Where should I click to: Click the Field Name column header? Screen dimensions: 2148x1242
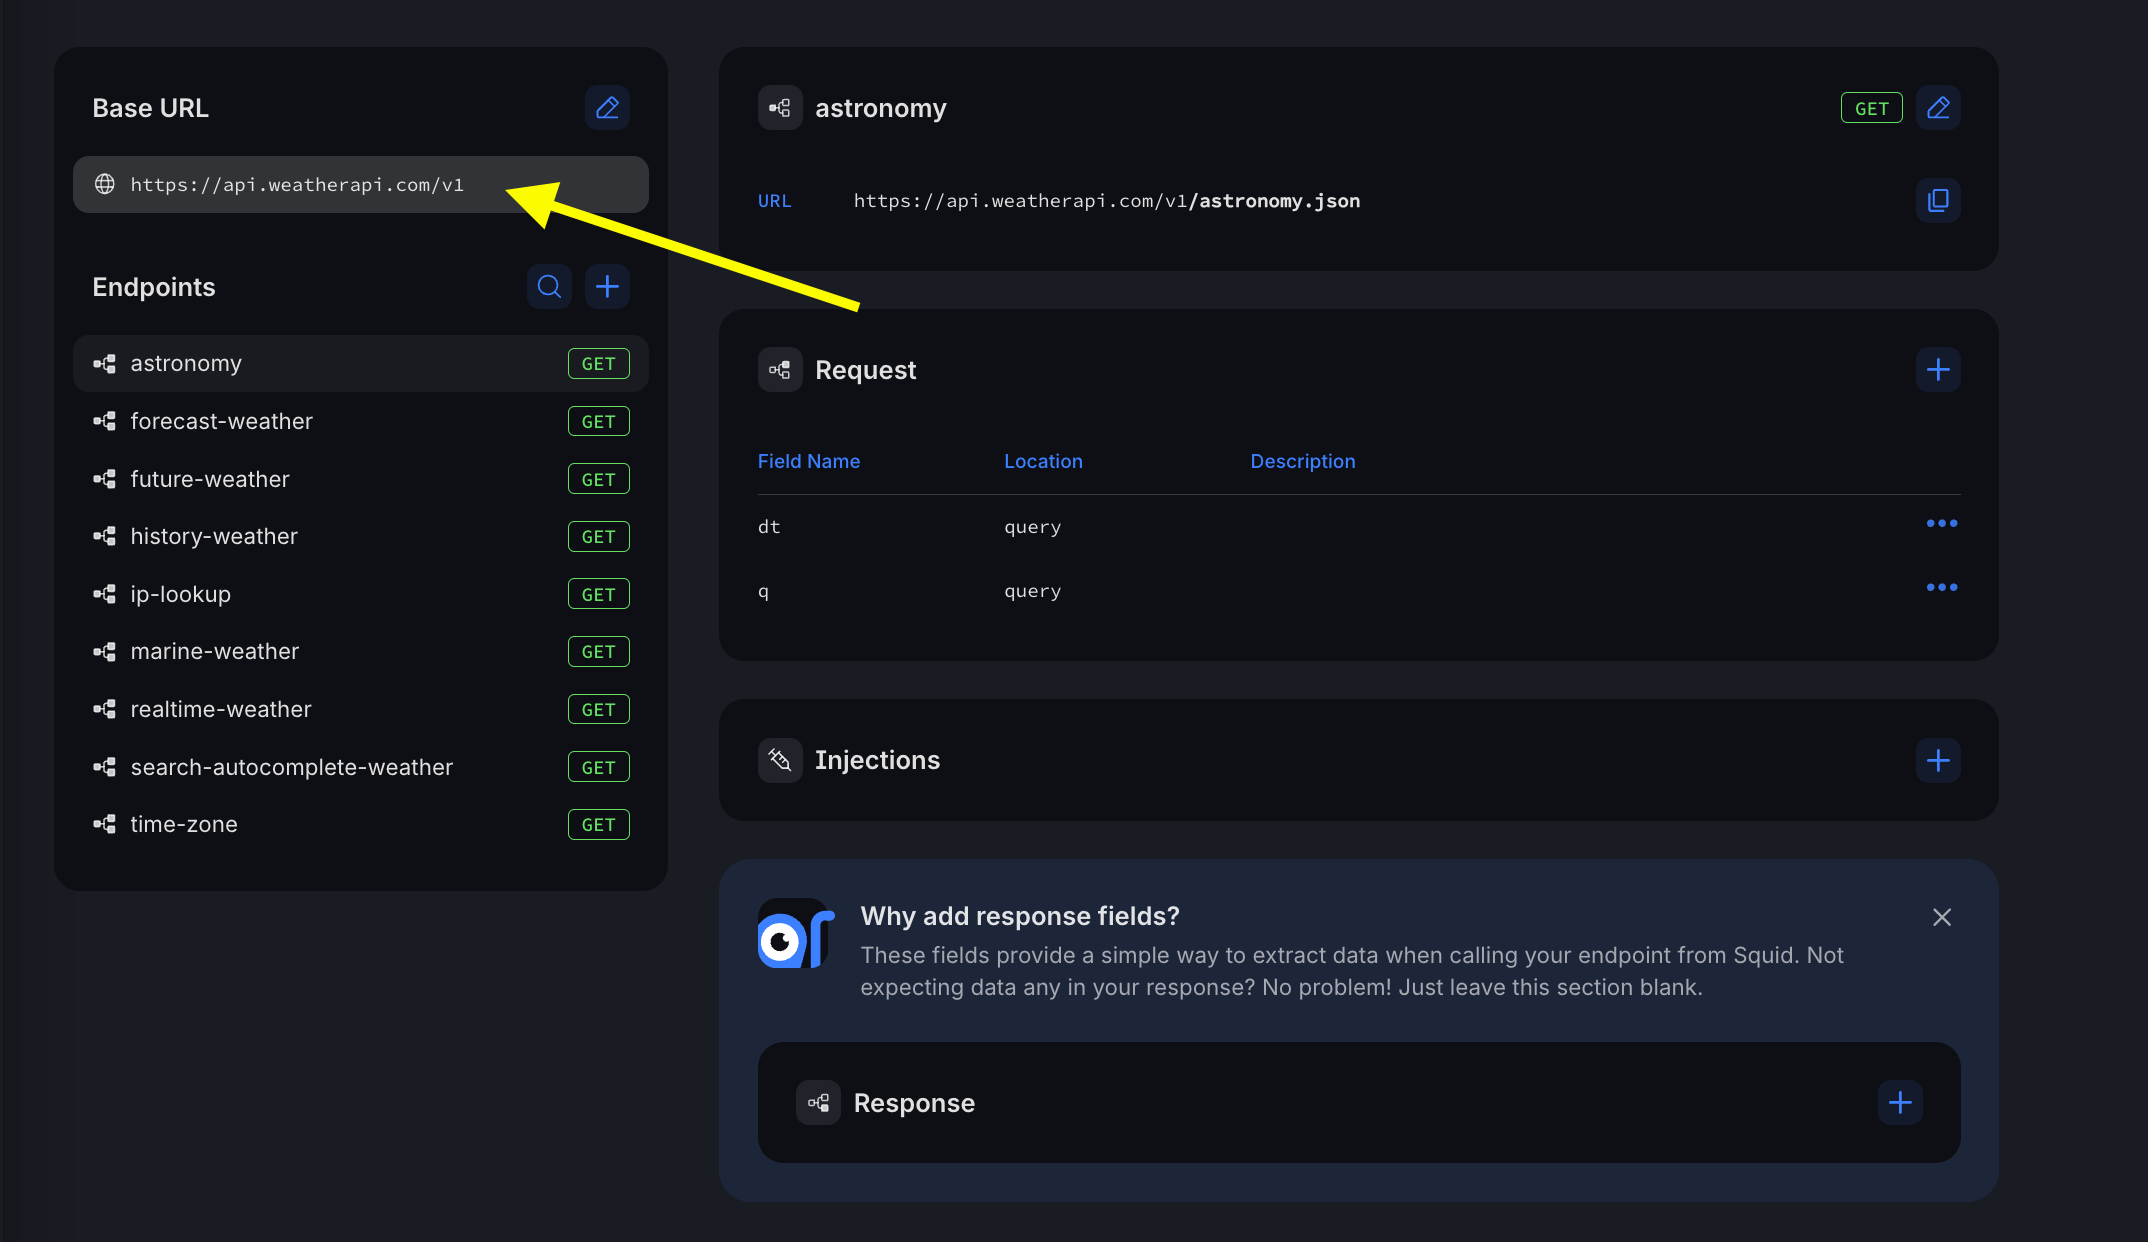[808, 462]
